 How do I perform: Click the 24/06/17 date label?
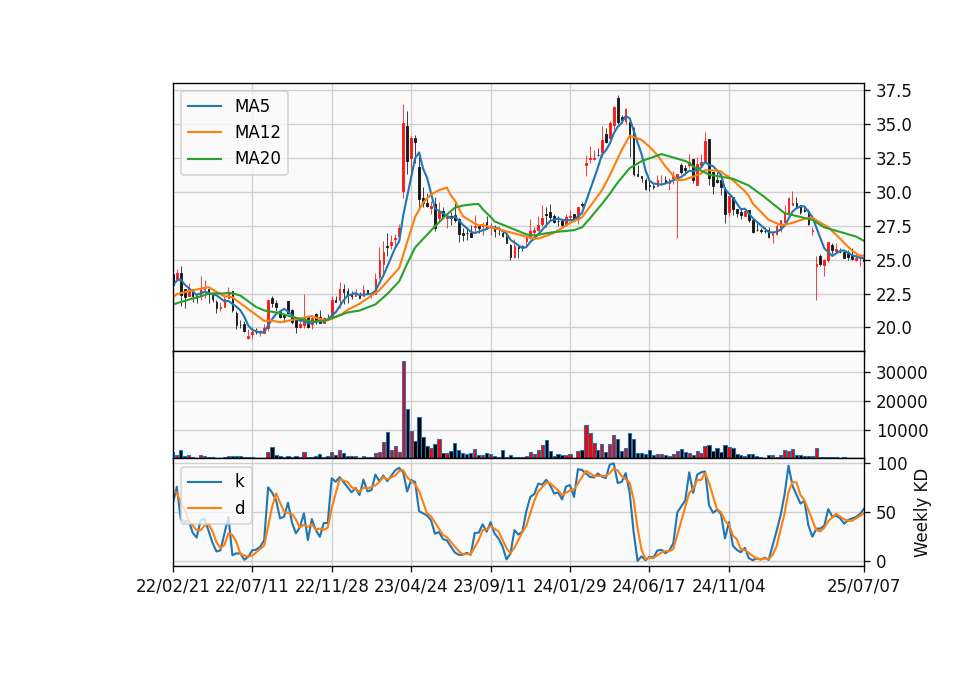[x=648, y=586]
